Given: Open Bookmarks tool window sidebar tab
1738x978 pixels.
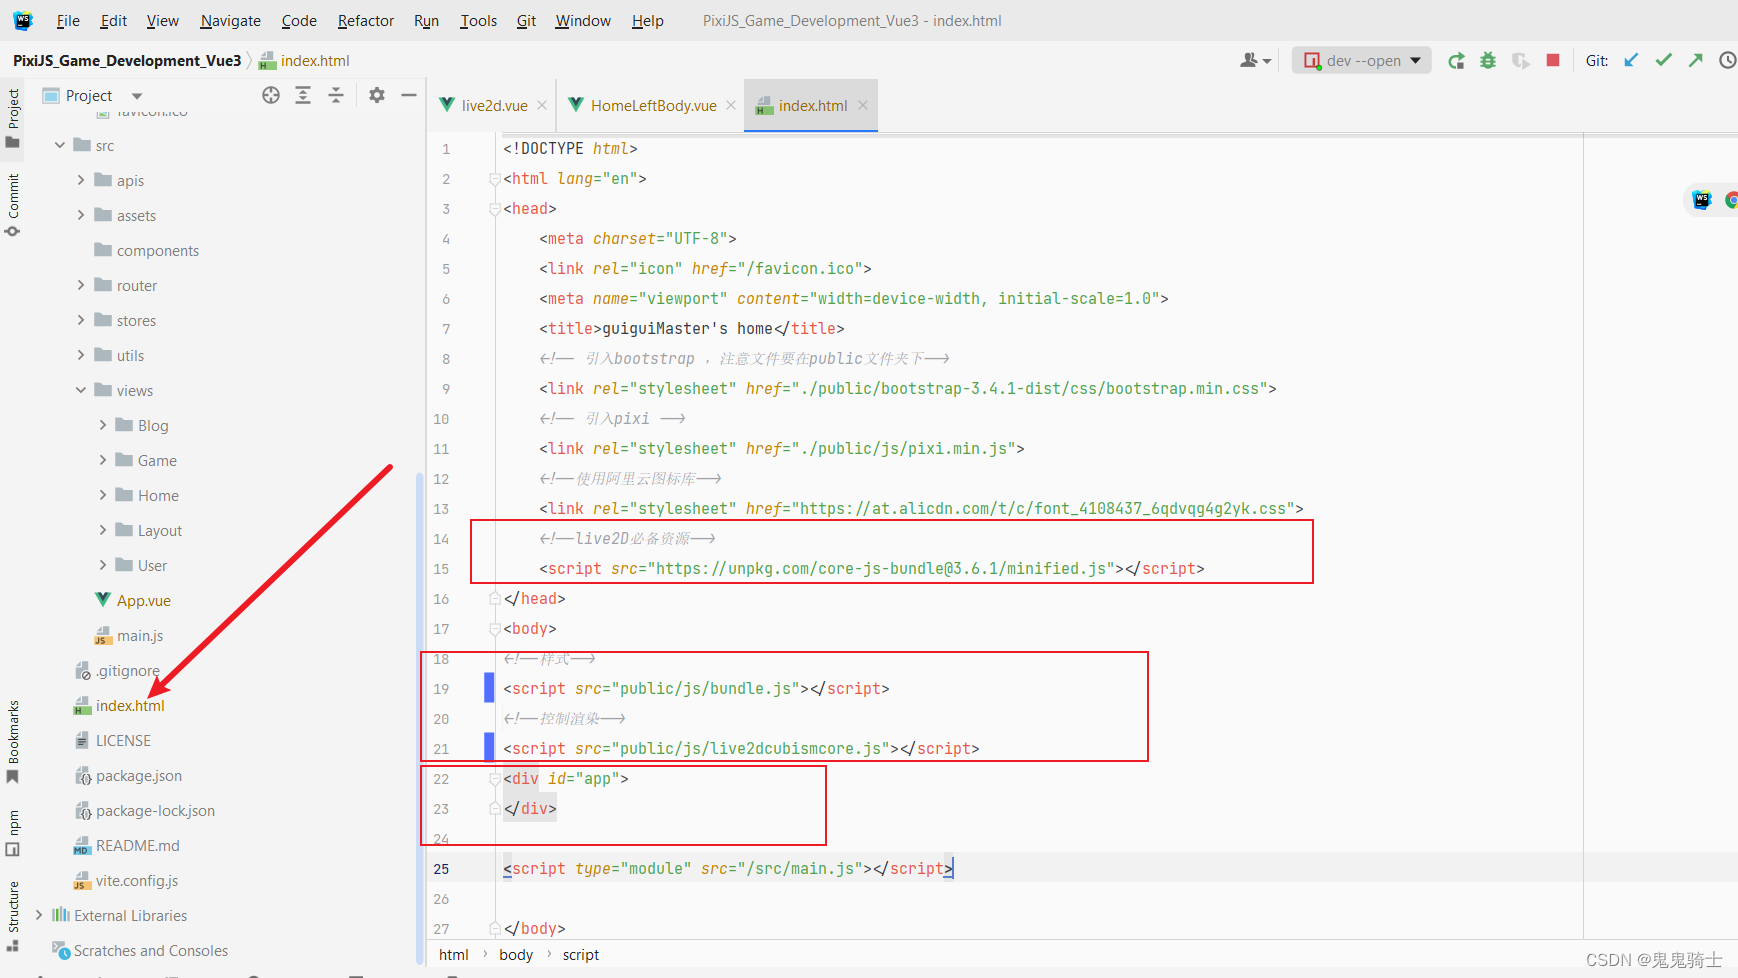Looking at the screenshot, I should [13, 742].
